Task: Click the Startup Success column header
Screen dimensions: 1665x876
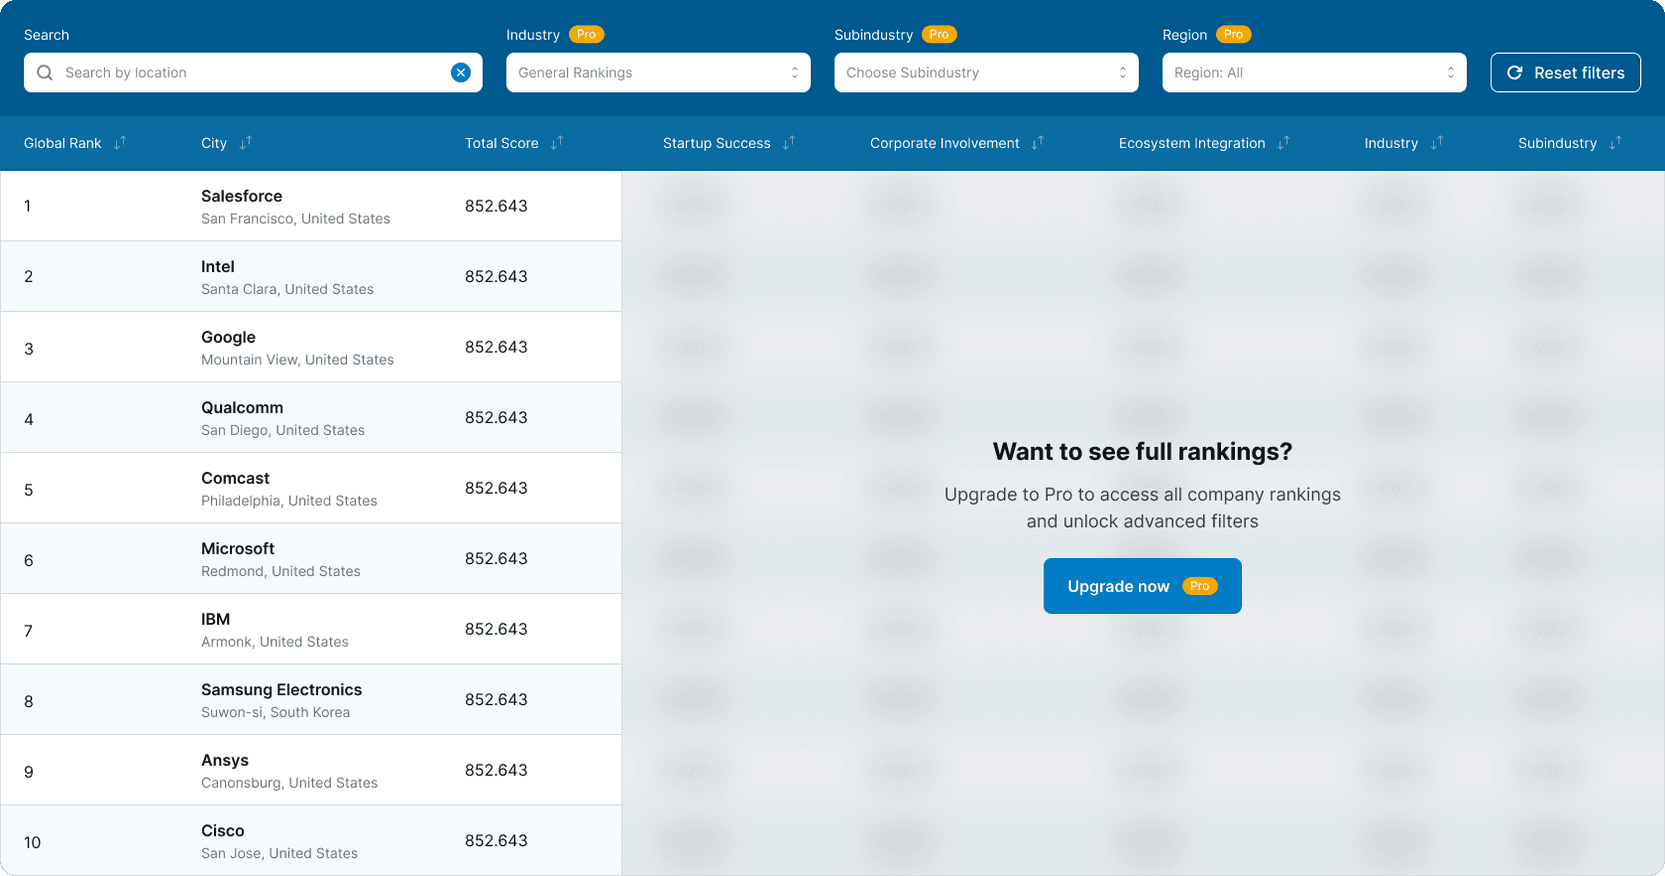Action: (716, 143)
